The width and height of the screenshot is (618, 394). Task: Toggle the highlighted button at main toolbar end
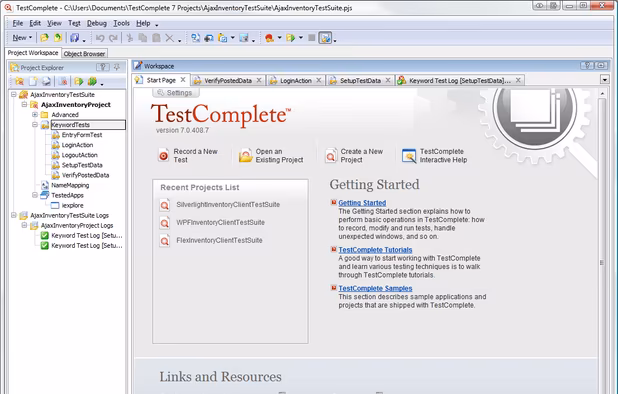[326, 38]
